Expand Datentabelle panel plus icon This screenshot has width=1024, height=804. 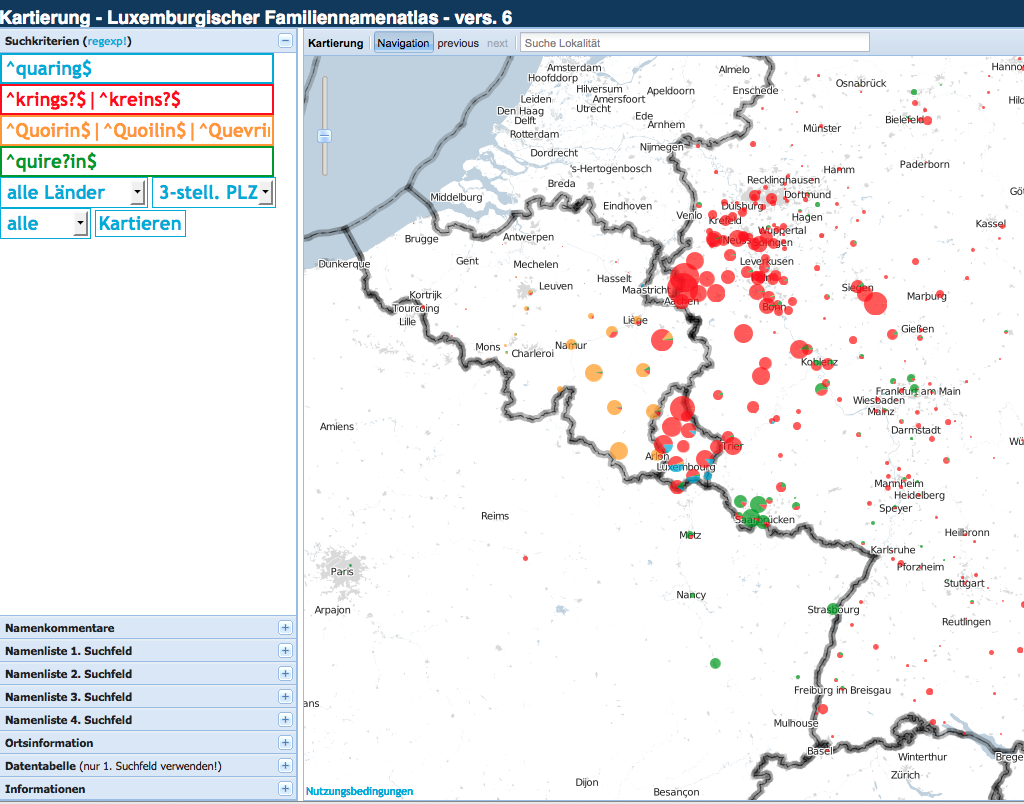pyautogui.click(x=285, y=766)
